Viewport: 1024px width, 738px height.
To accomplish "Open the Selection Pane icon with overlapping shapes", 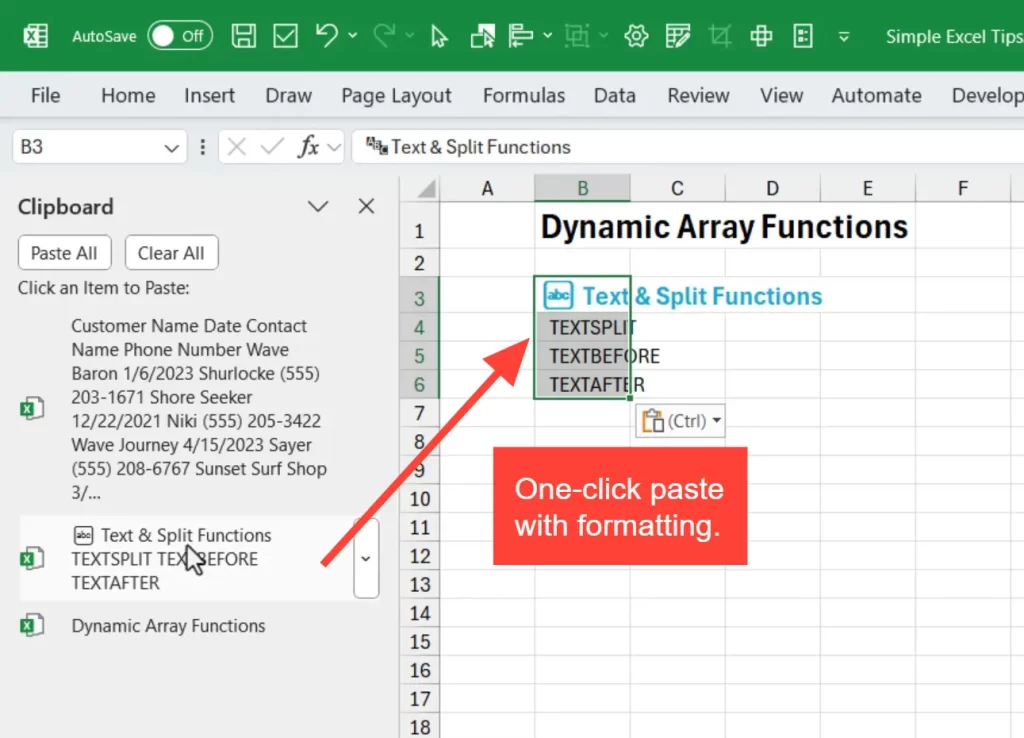I will [483, 36].
